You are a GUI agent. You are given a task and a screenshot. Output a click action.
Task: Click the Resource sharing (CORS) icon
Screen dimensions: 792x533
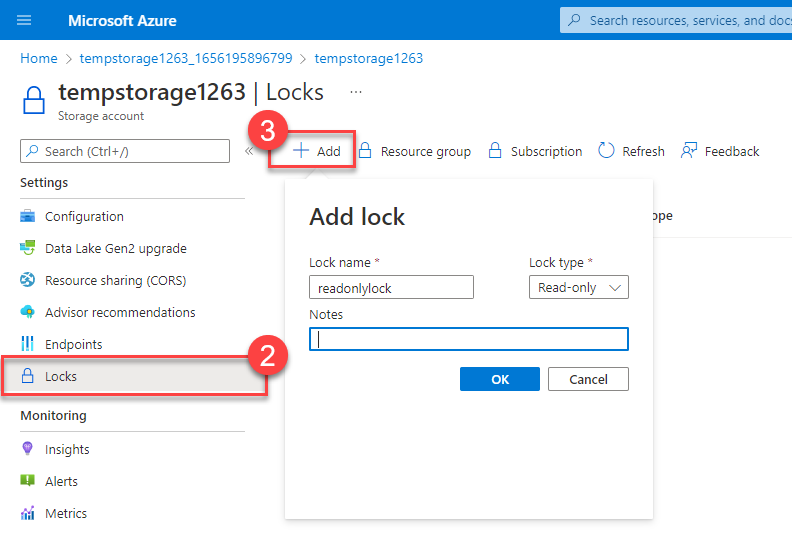pos(28,281)
